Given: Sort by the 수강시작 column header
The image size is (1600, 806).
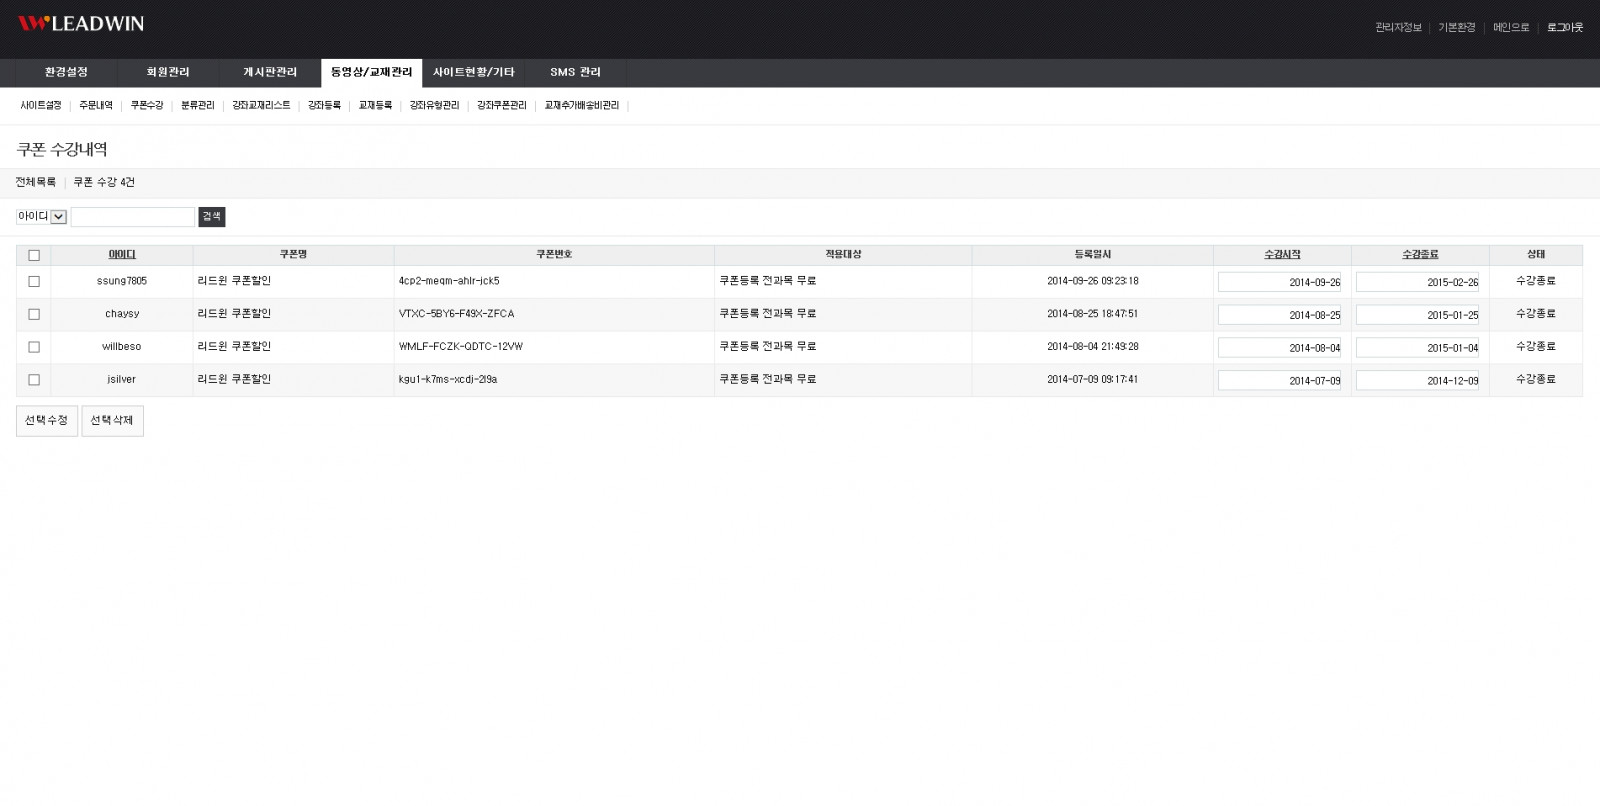Looking at the screenshot, I should pos(1282,255).
